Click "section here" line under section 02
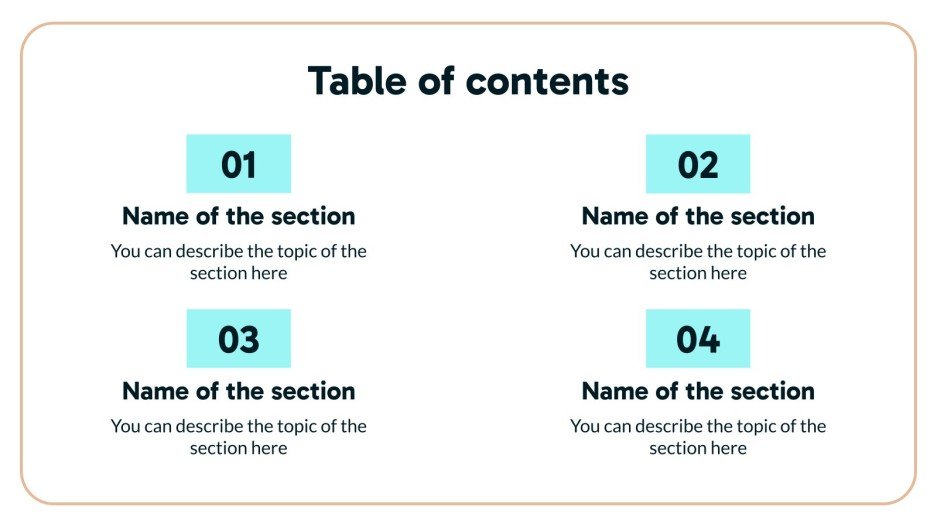Screen dimensions: 937x527 [698, 273]
